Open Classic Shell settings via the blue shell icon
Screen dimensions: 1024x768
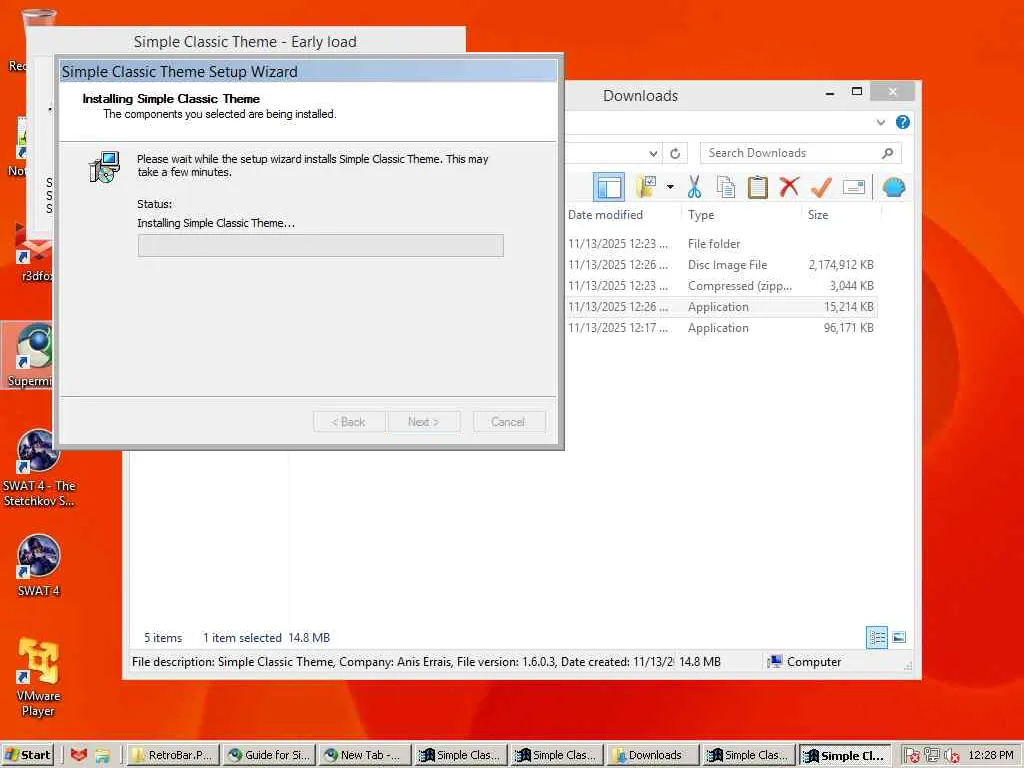coord(893,187)
